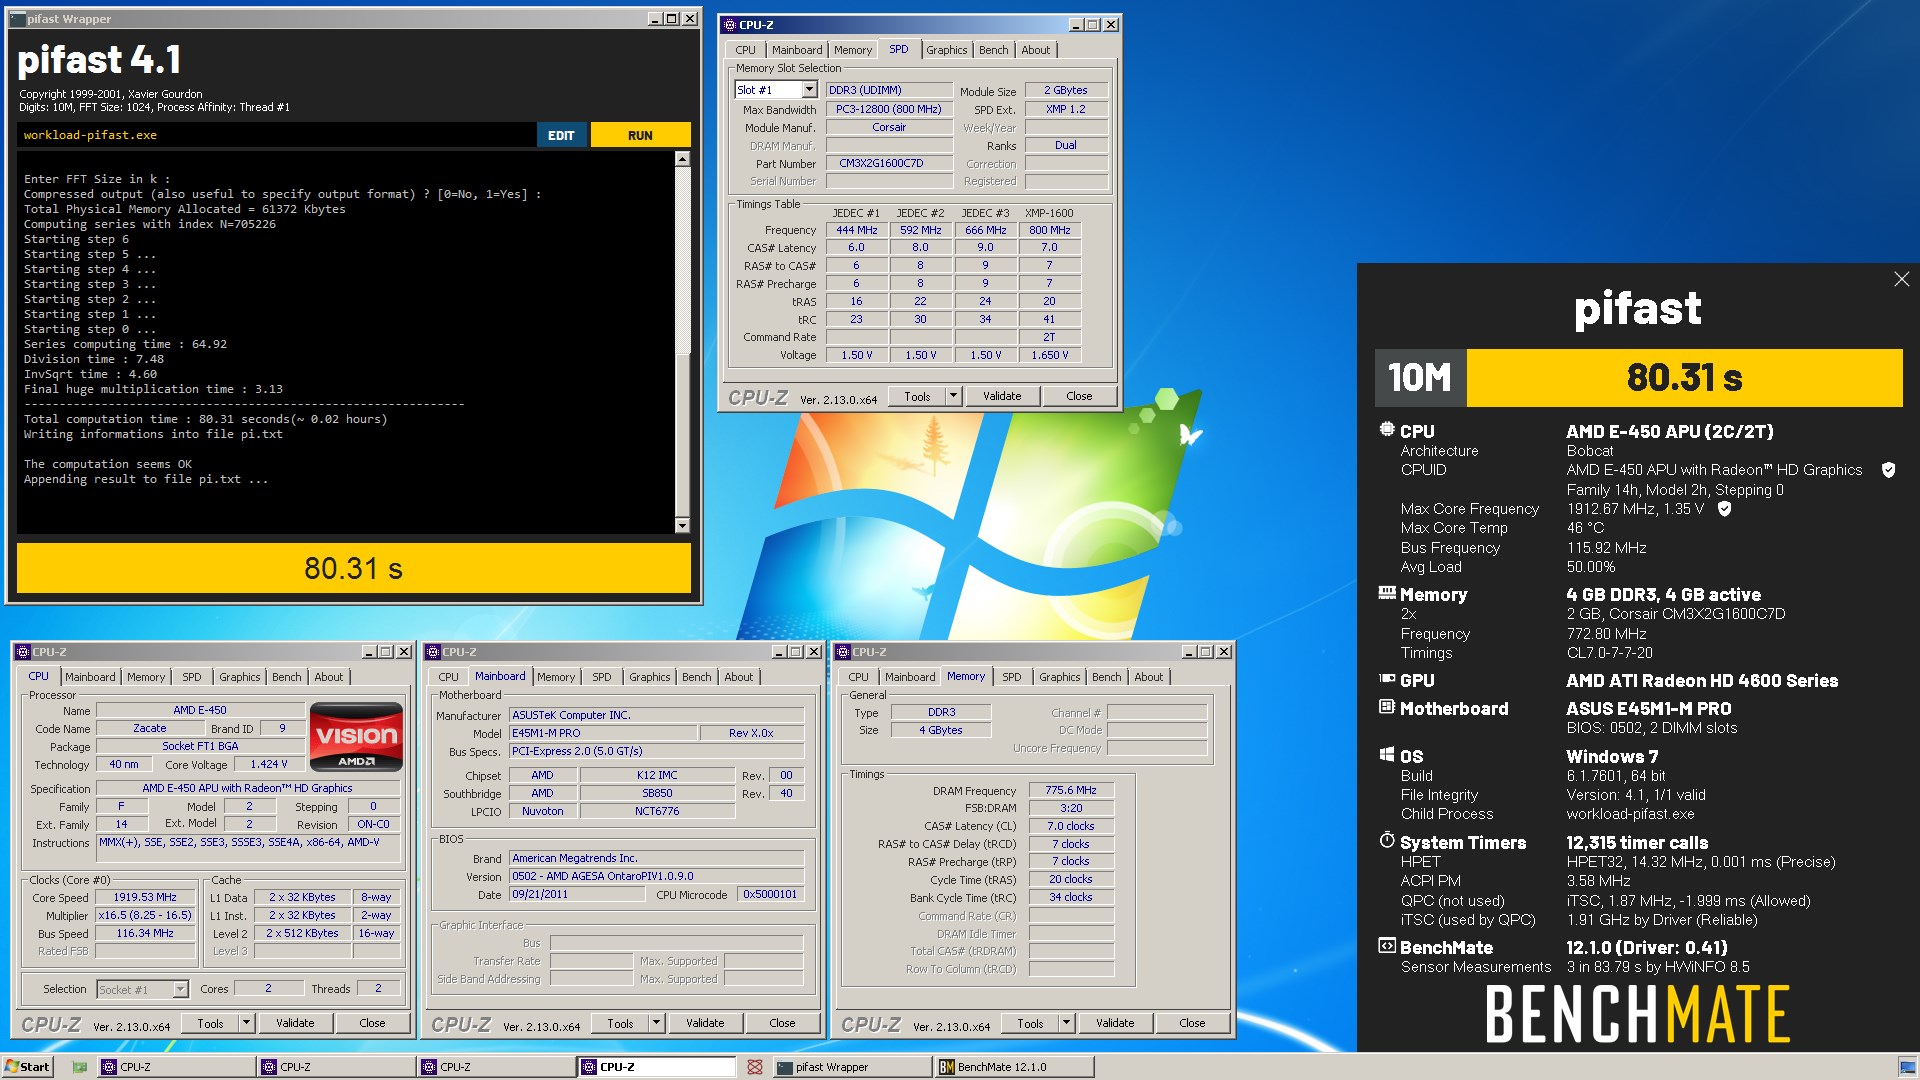1920x1080 pixels.
Task: Click the system tray icon at taskbar end
Action: [1907, 1067]
